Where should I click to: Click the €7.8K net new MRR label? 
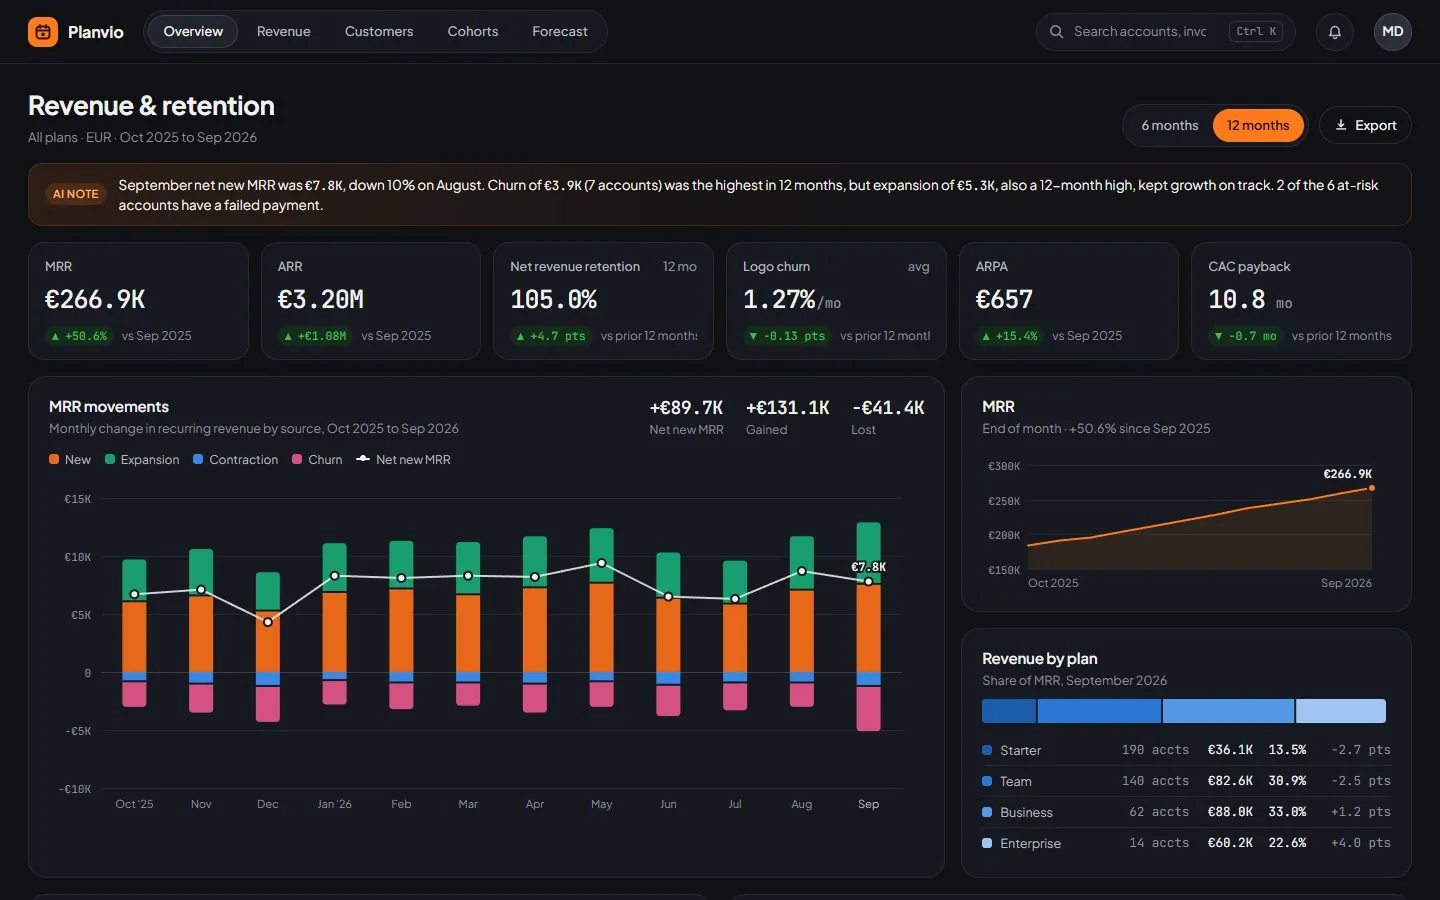[868, 567]
